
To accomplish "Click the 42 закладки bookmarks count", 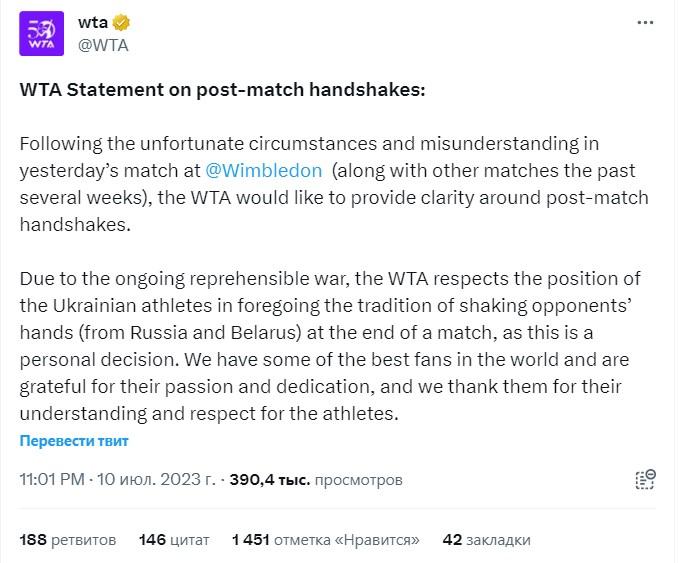I will (x=486, y=539).
